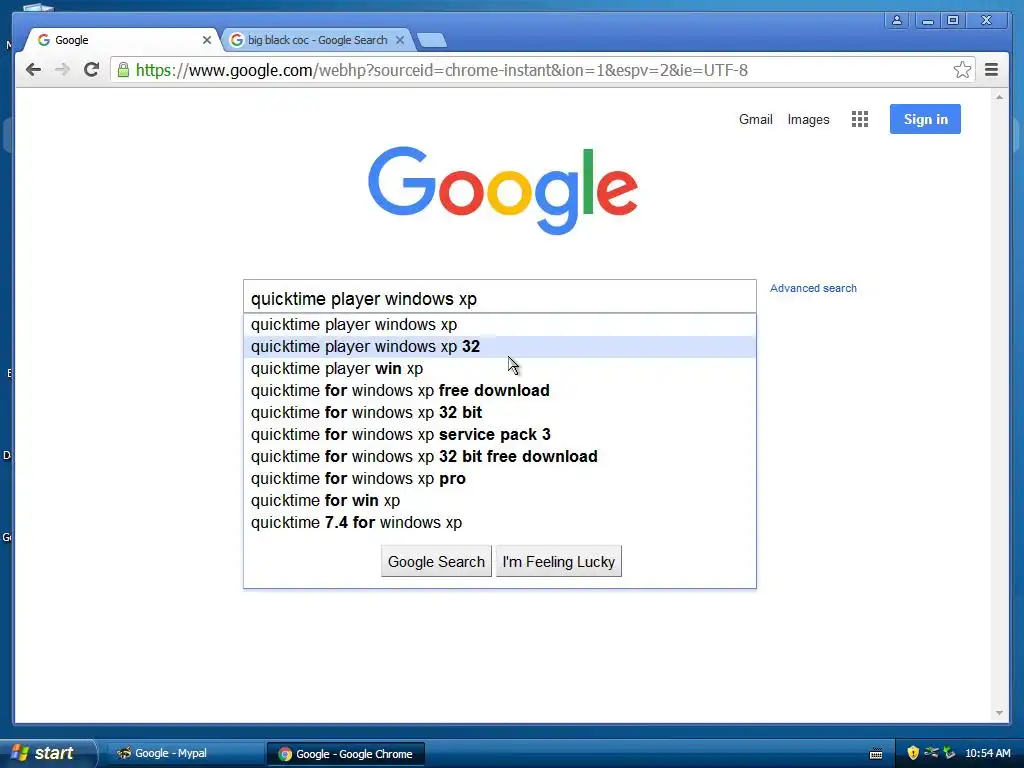Pick 'quicktime for windows xp 32 bit free download'
This screenshot has width=1024, height=768.
coord(500,456)
